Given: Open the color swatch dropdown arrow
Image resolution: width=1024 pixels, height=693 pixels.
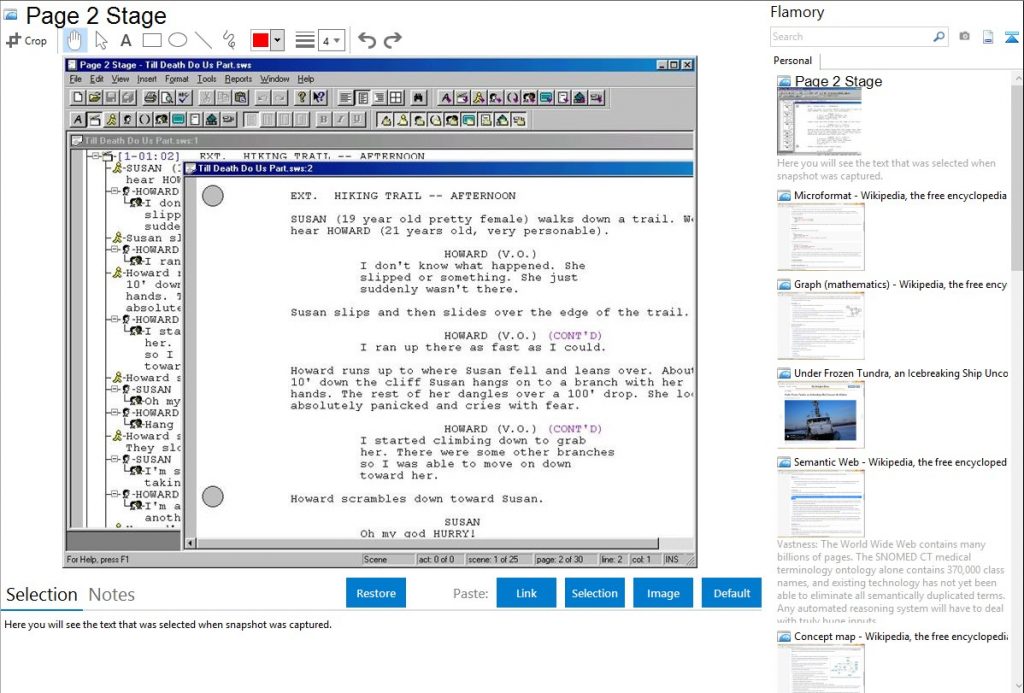Looking at the screenshot, I should [278, 40].
